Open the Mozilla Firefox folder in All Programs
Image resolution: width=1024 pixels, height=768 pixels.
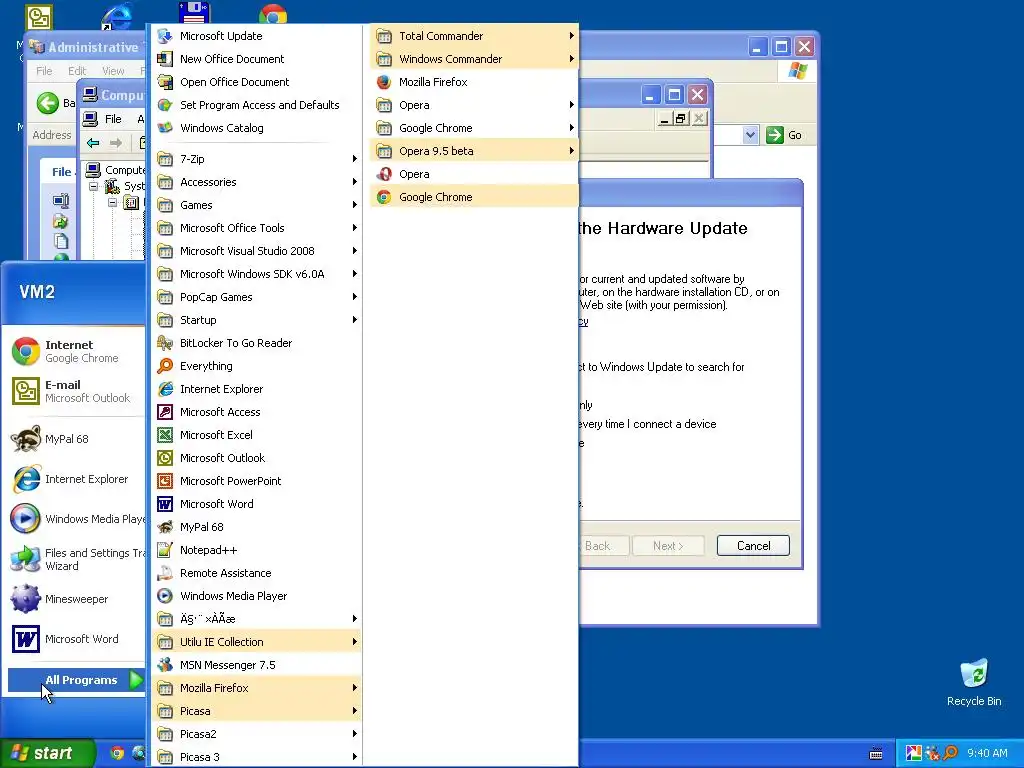pyautogui.click(x=256, y=688)
